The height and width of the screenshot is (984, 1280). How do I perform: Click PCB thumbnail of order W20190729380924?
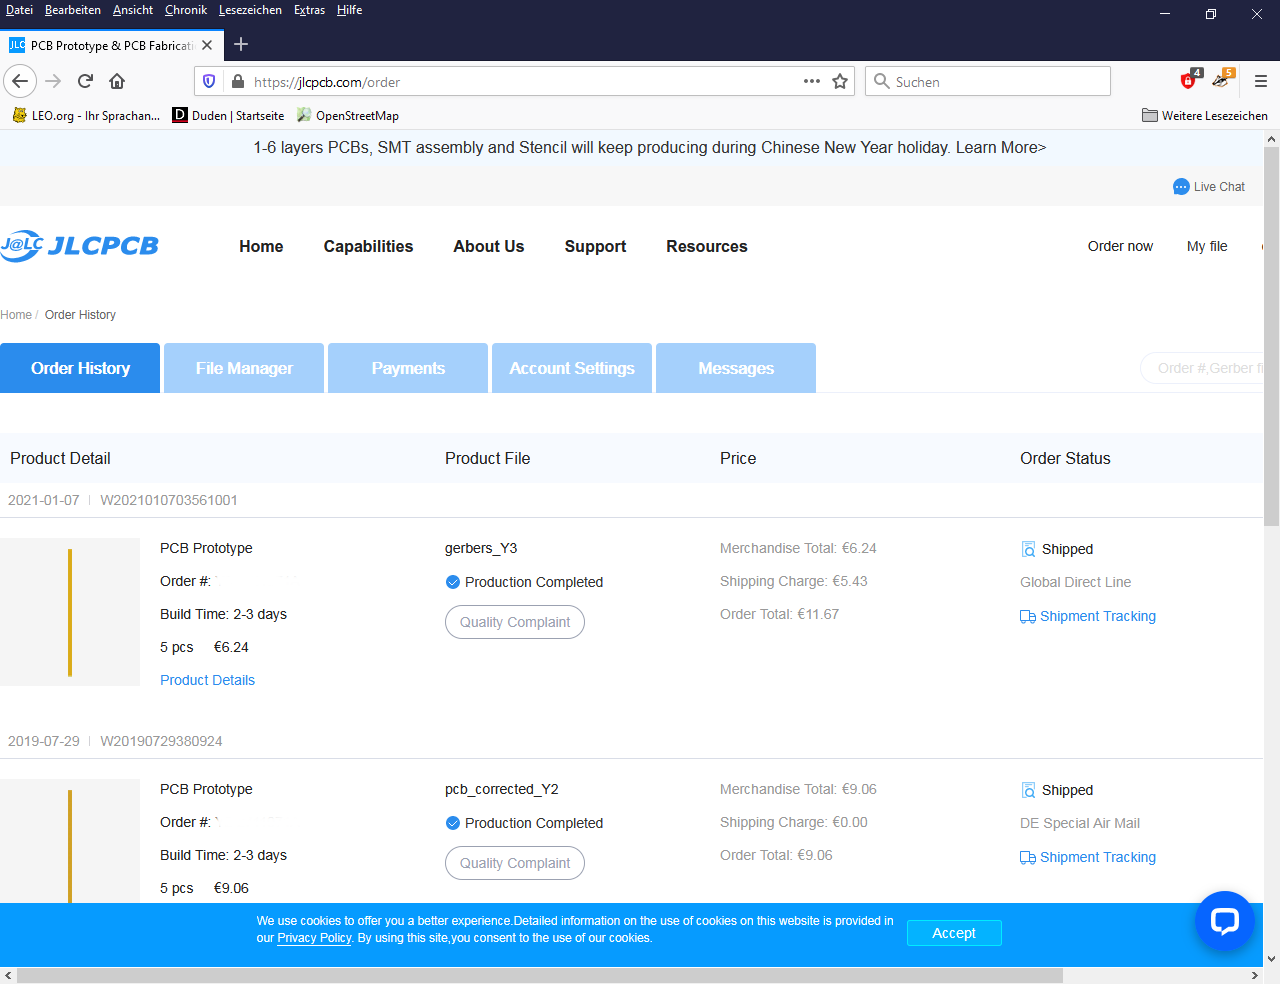click(x=70, y=841)
